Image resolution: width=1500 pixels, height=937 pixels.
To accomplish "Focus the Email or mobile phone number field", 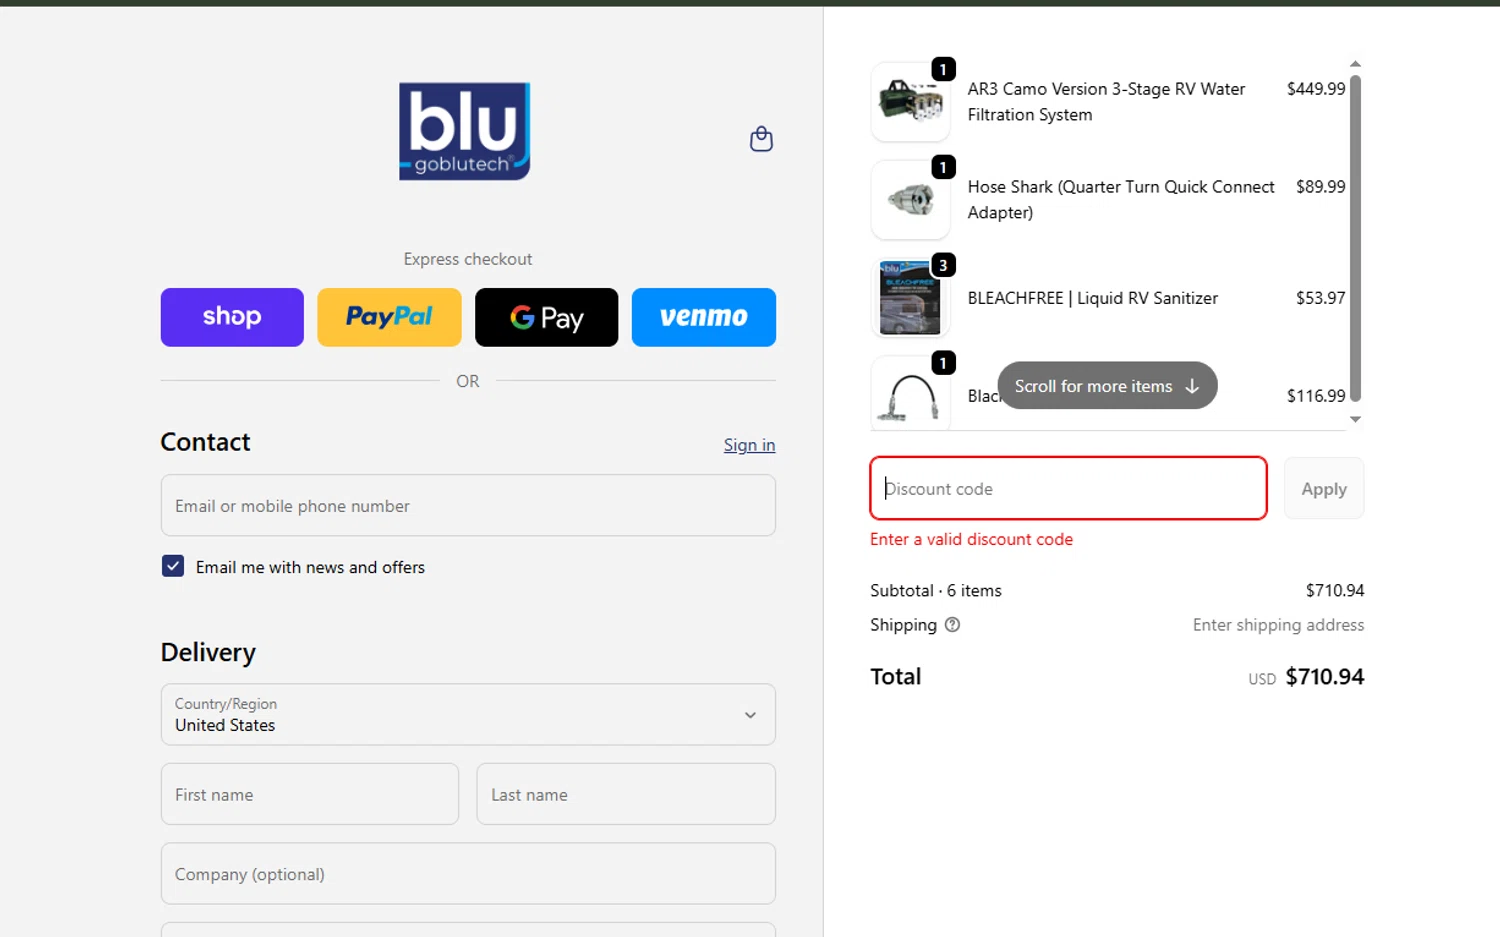I will coord(468,505).
